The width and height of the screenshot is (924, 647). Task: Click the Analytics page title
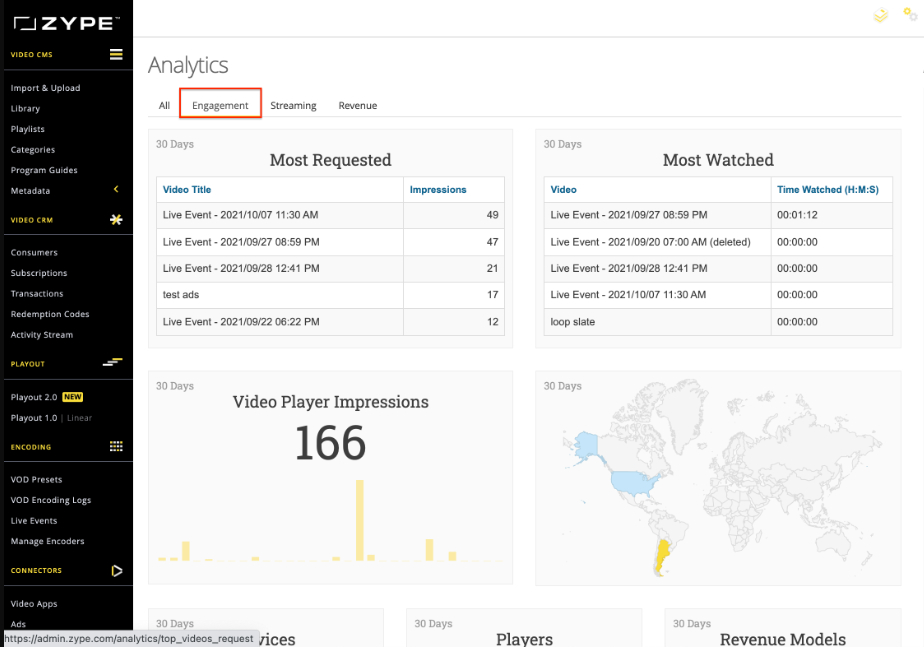point(188,65)
